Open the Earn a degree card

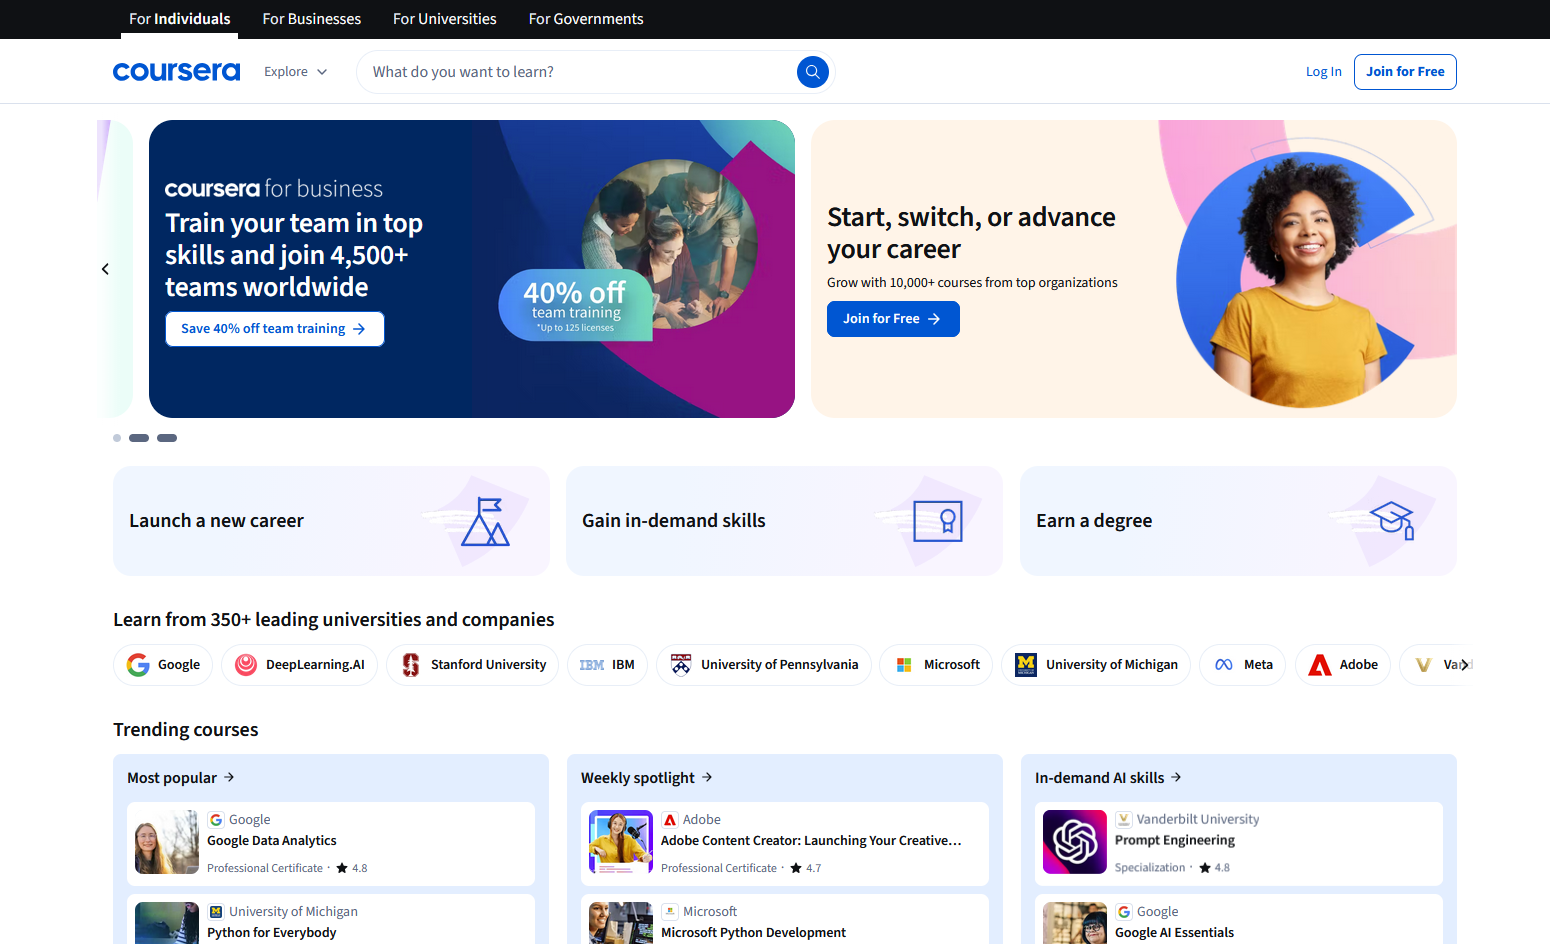1238,521
